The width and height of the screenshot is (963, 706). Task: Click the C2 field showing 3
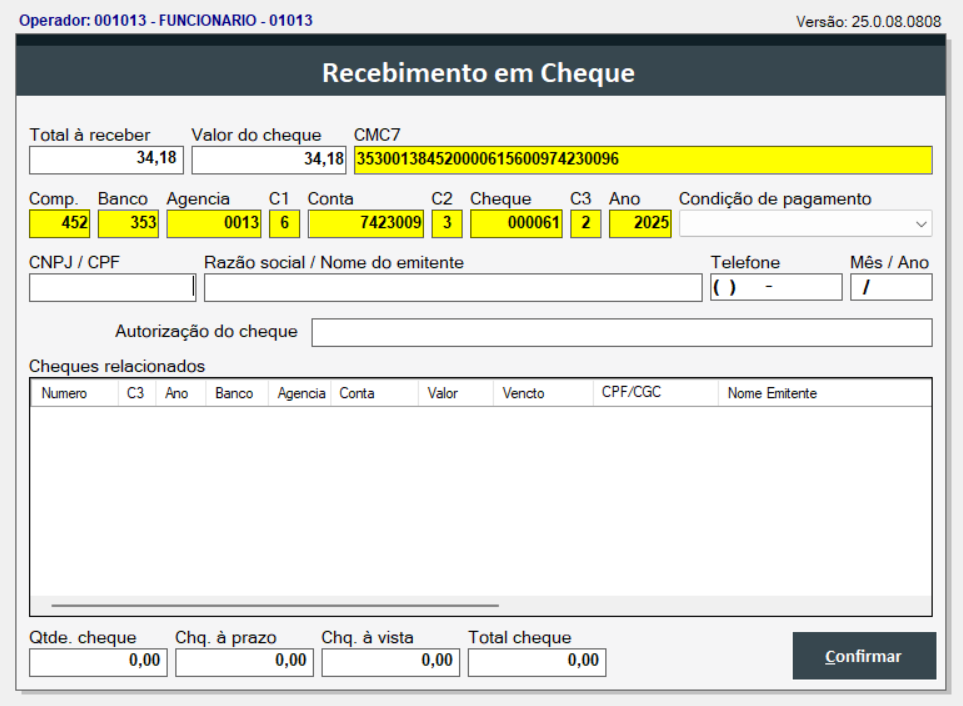point(447,223)
